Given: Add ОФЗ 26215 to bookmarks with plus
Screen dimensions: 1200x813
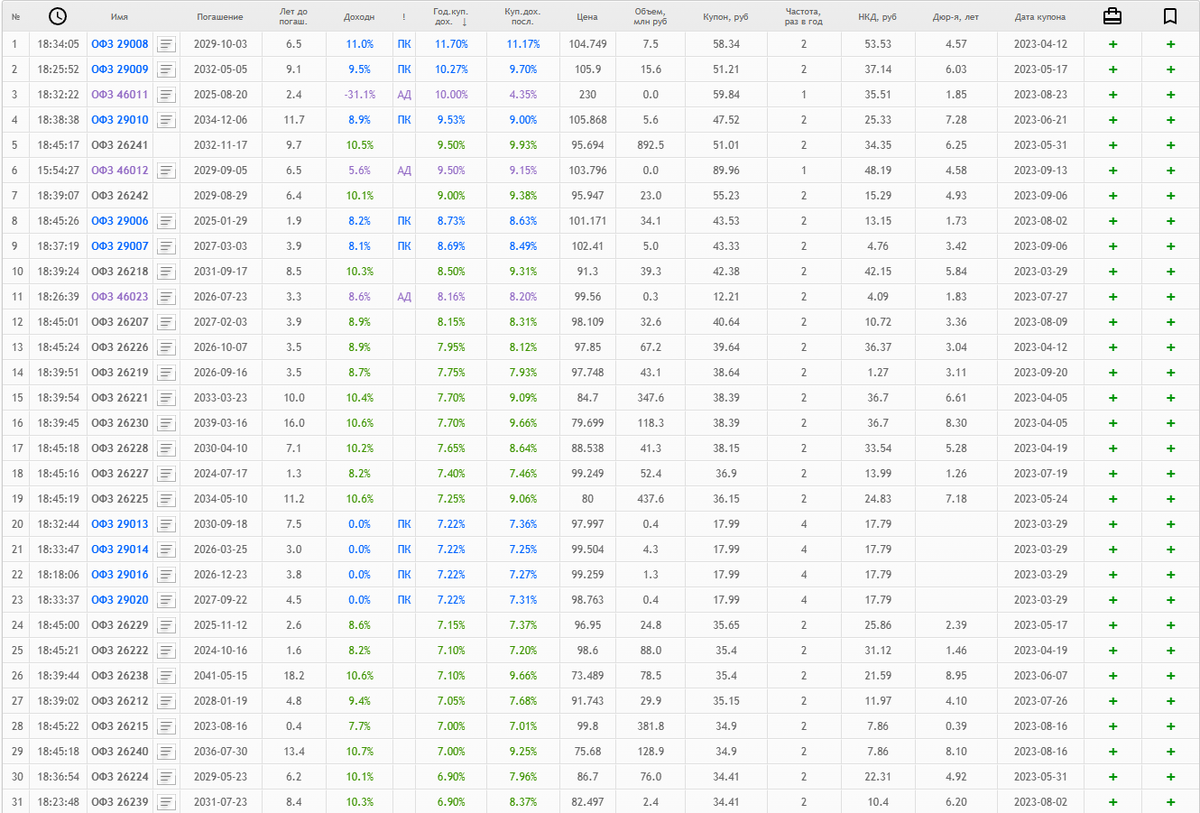Looking at the screenshot, I should (1170, 726).
